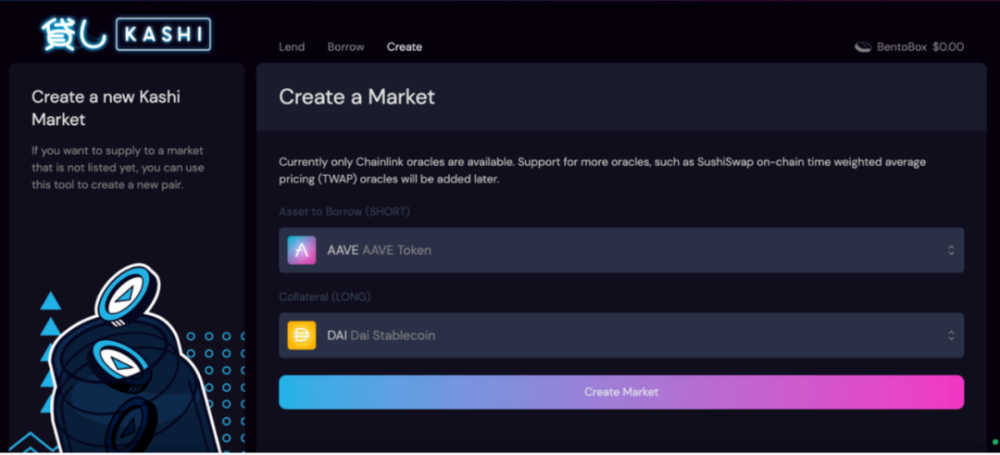
Task: Switch to the Borrow tab
Action: [346, 47]
